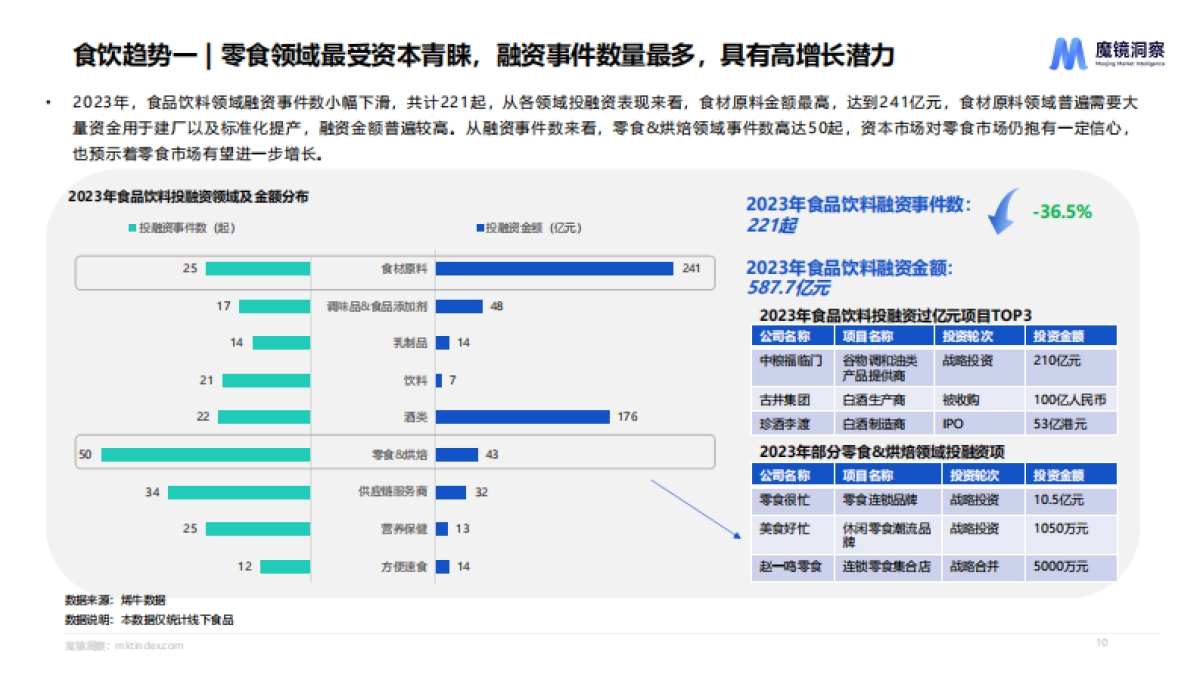Screen dimensions: 1200x675
Task: Select the blue bar for 食材原料 showing 241
Action: (x=555, y=268)
